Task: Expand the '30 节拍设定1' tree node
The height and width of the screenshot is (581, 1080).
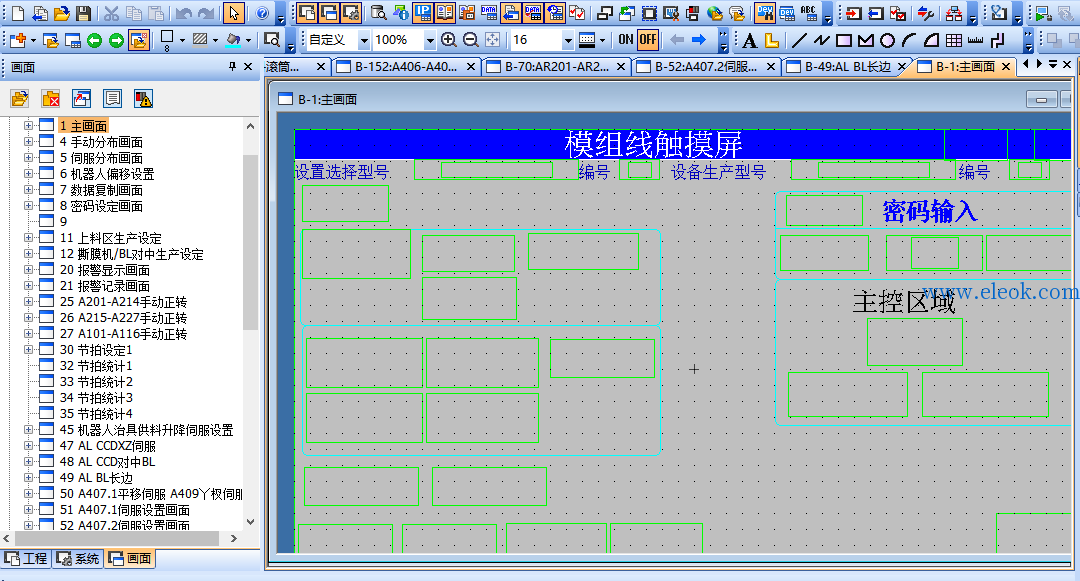Action: [28, 349]
